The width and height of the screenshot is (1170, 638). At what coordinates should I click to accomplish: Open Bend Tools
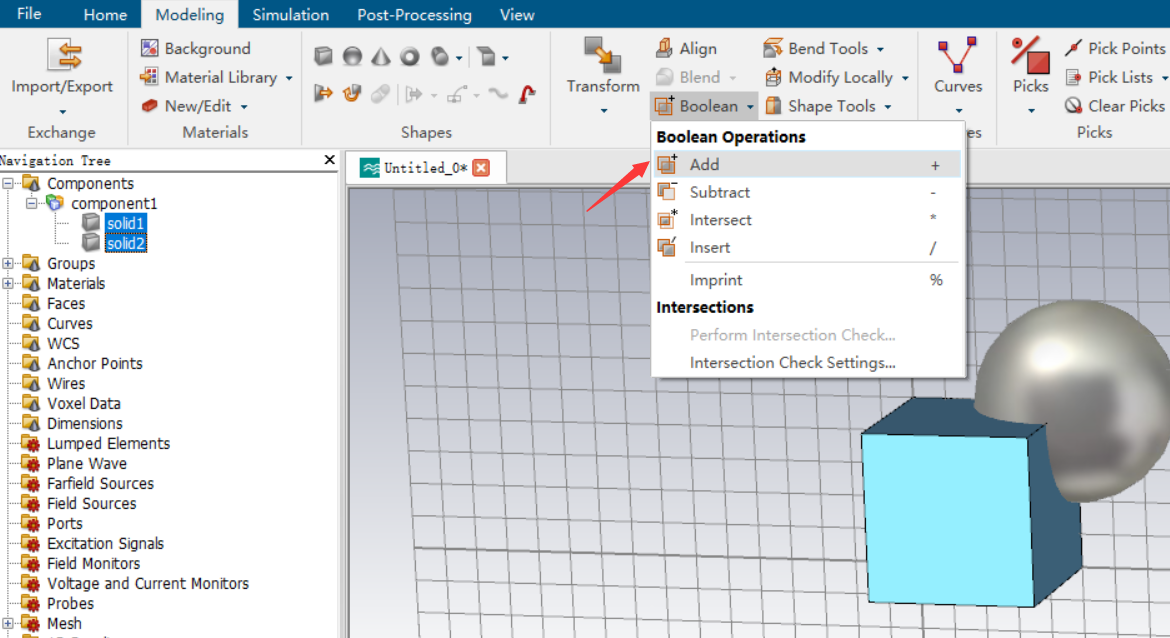coord(816,49)
